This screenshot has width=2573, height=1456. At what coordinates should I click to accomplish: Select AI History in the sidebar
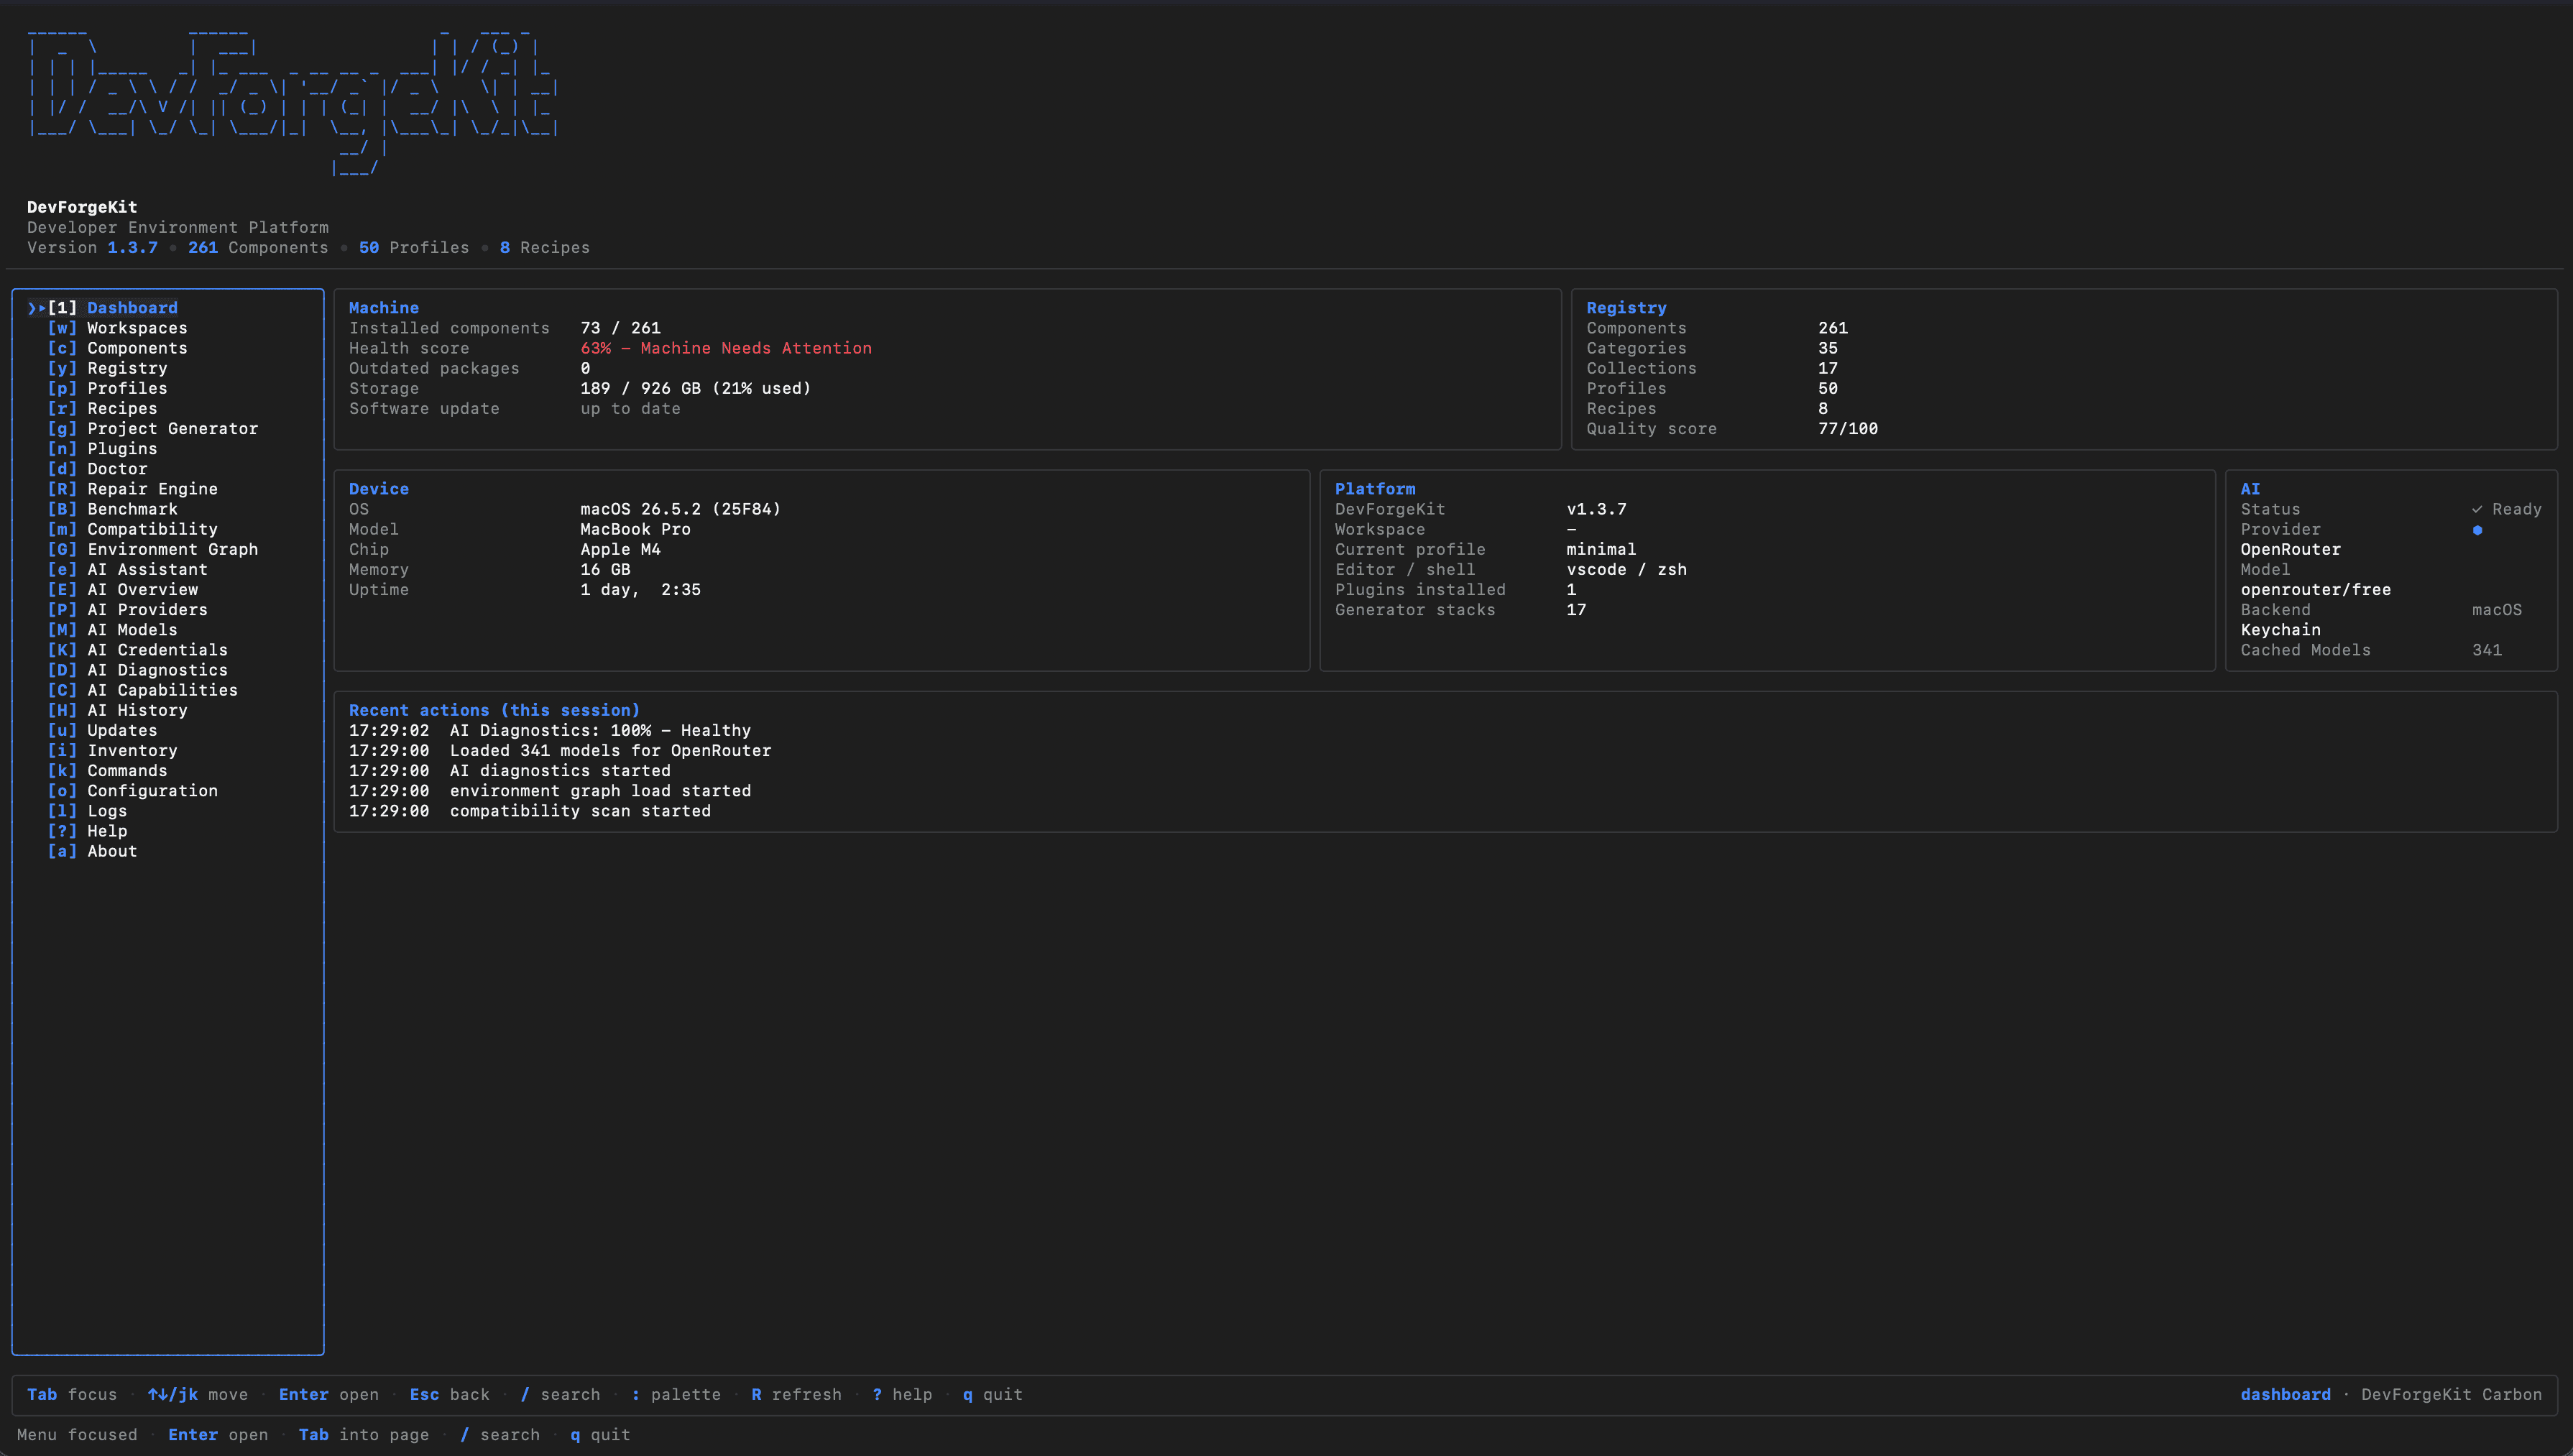coord(117,710)
